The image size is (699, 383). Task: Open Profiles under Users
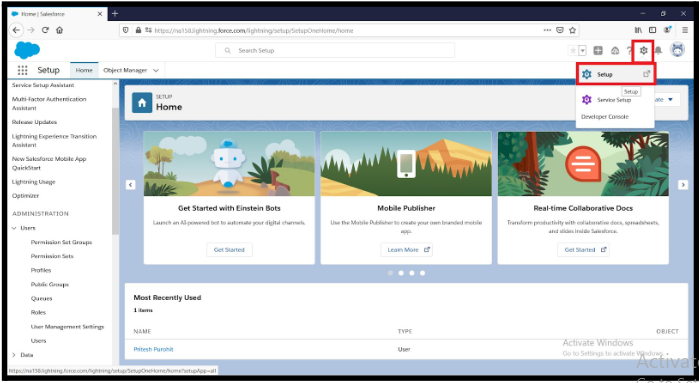(x=41, y=270)
